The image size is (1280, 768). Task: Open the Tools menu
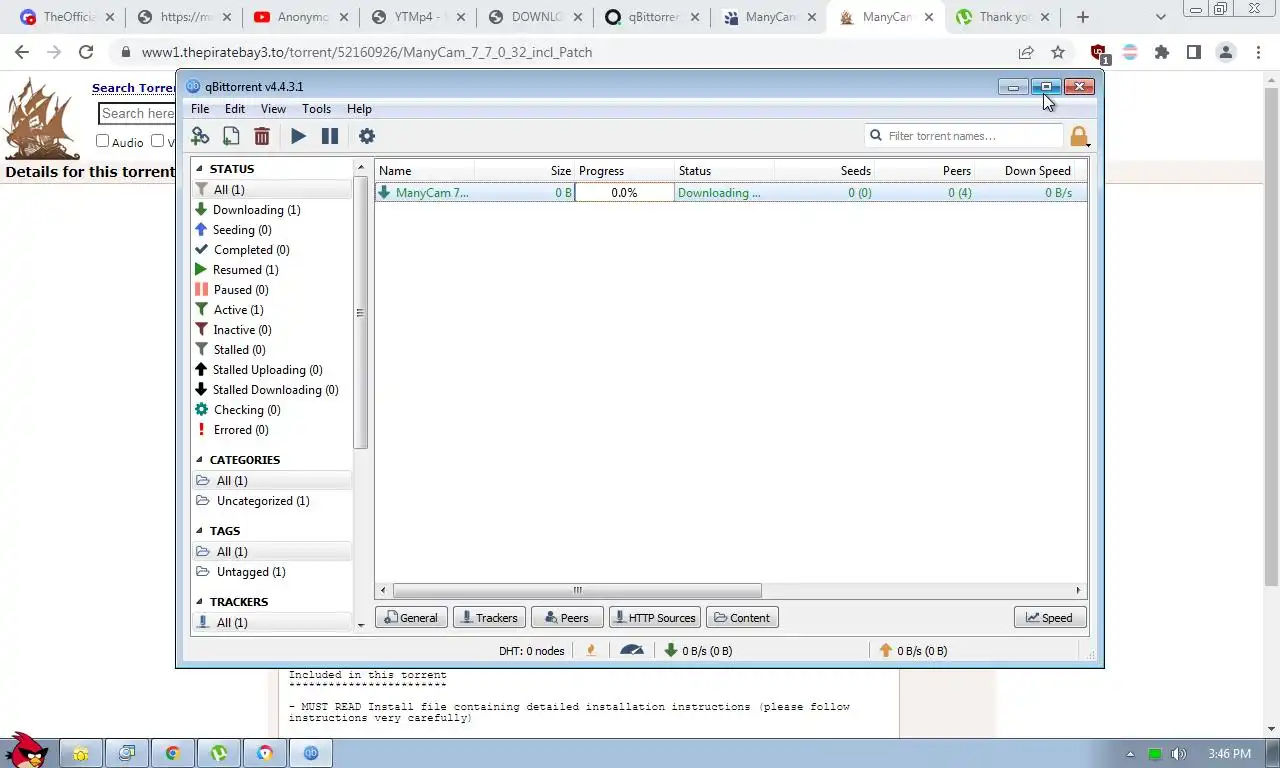(x=316, y=109)
